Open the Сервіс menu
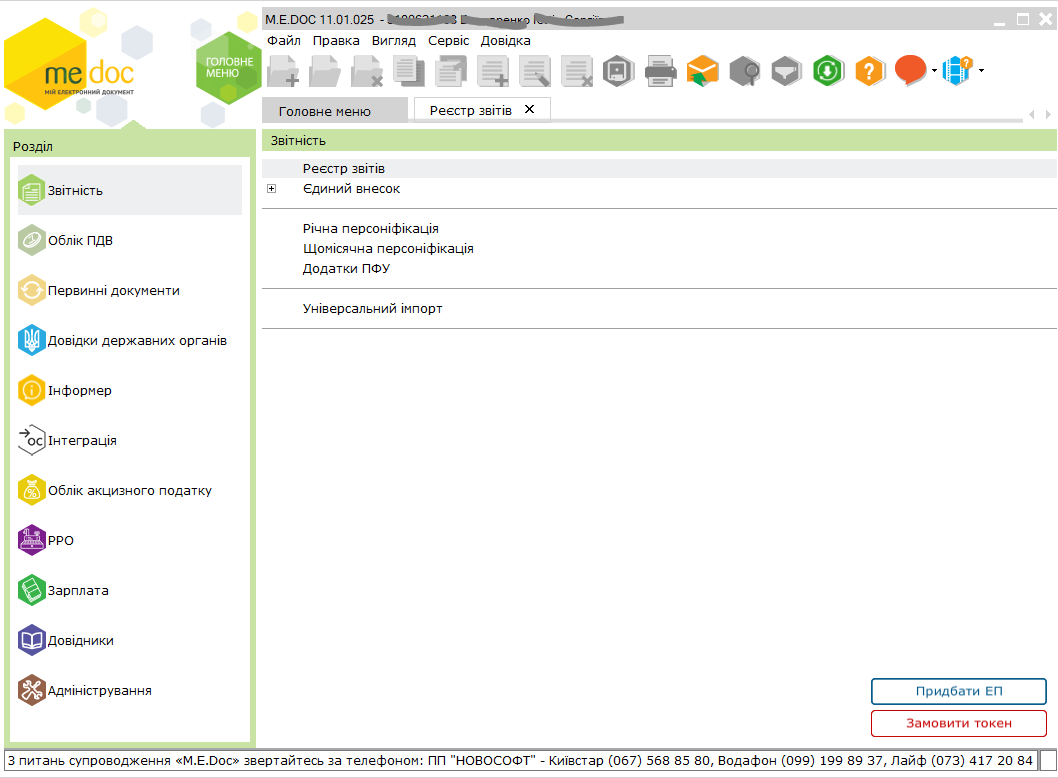Image resolution: width=1058 pixels, height=778 pixels. [448, 41]
